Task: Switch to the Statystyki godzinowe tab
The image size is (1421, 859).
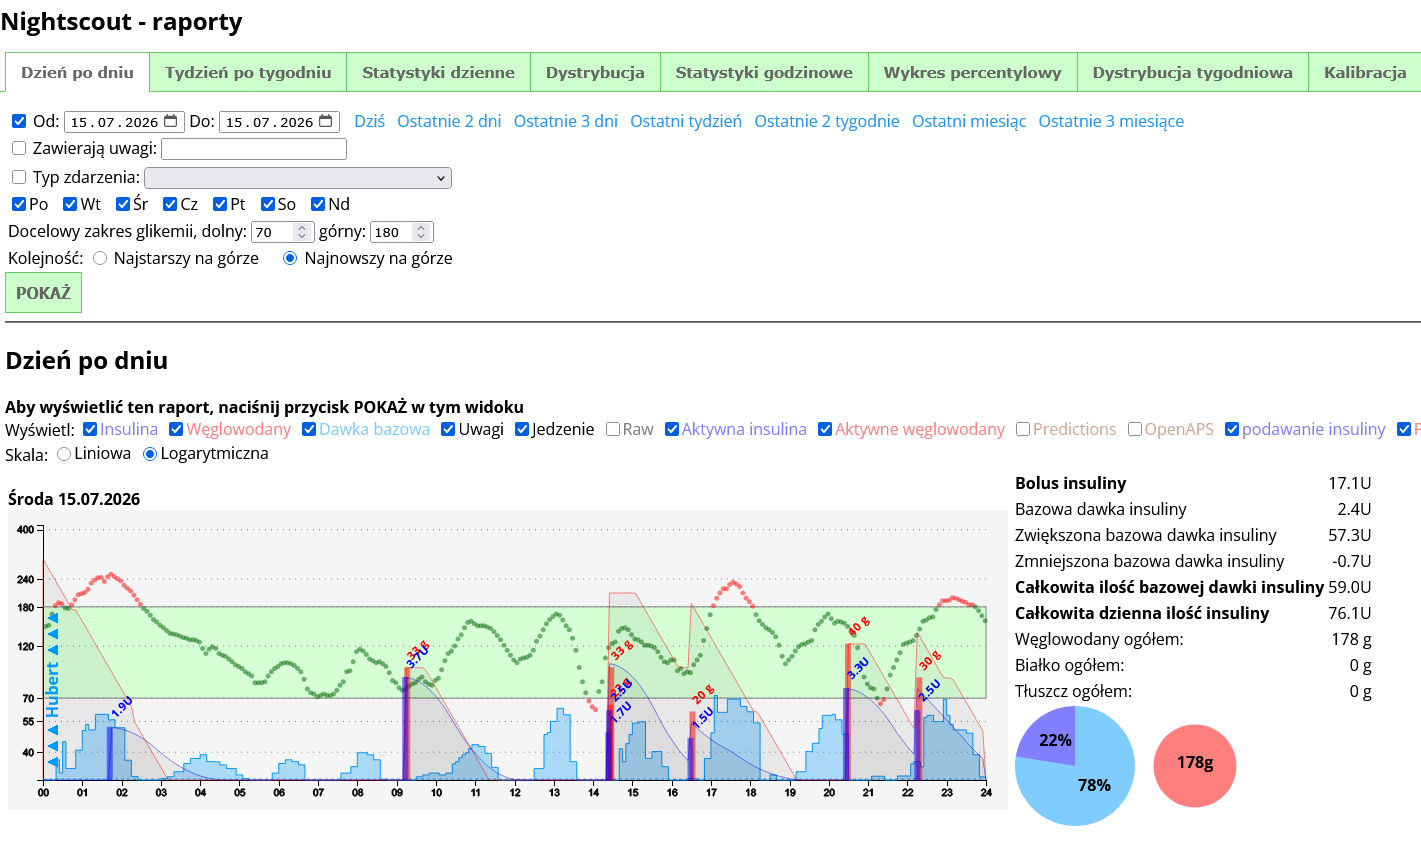Action: coord(764,72)
